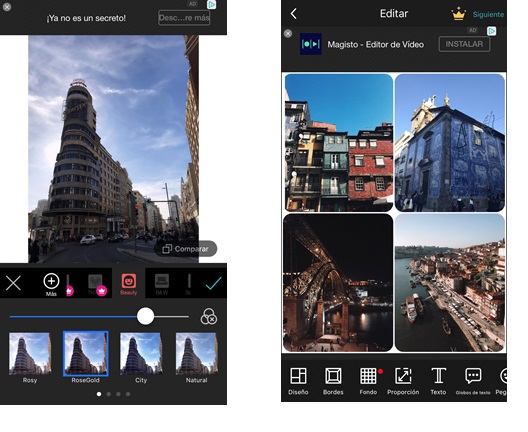Select the Texto text tool

(438, 381)
